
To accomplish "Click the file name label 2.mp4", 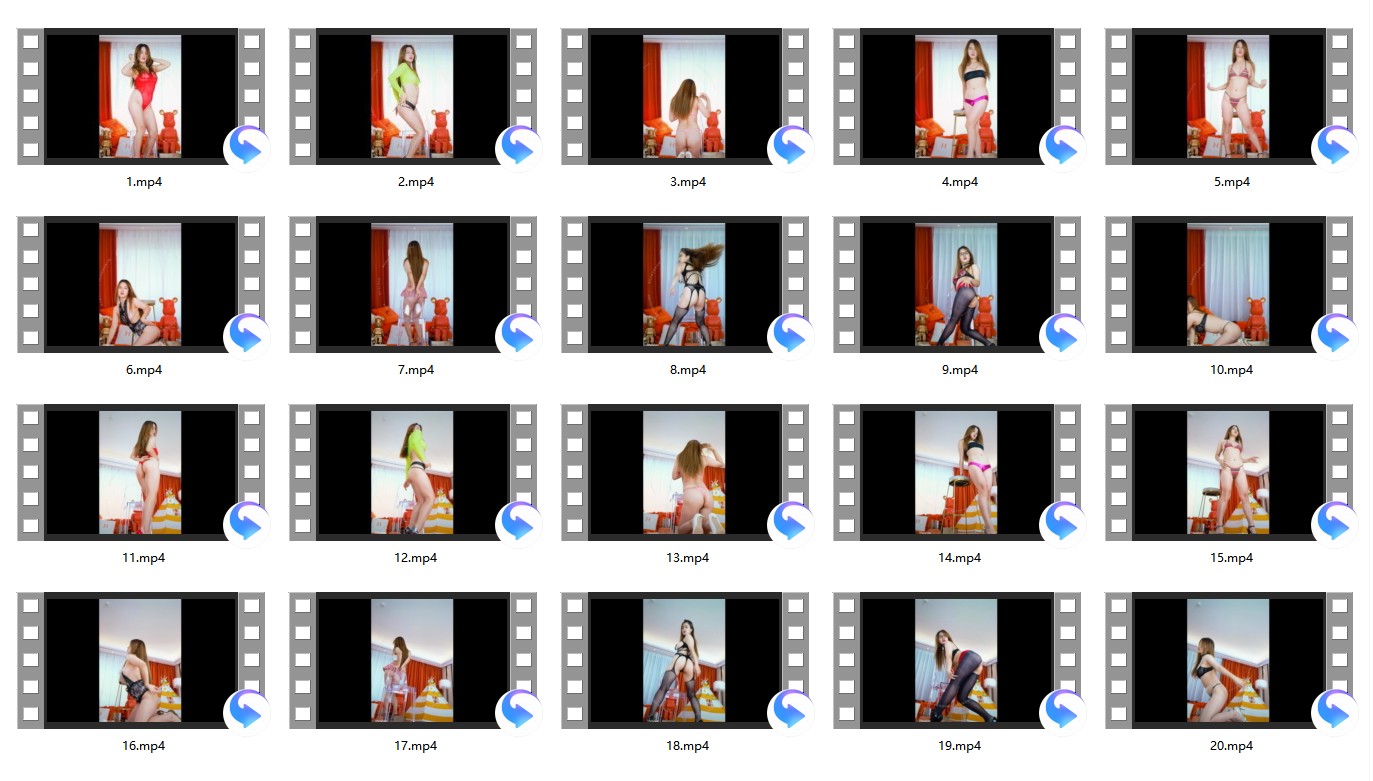I will 416,182.
